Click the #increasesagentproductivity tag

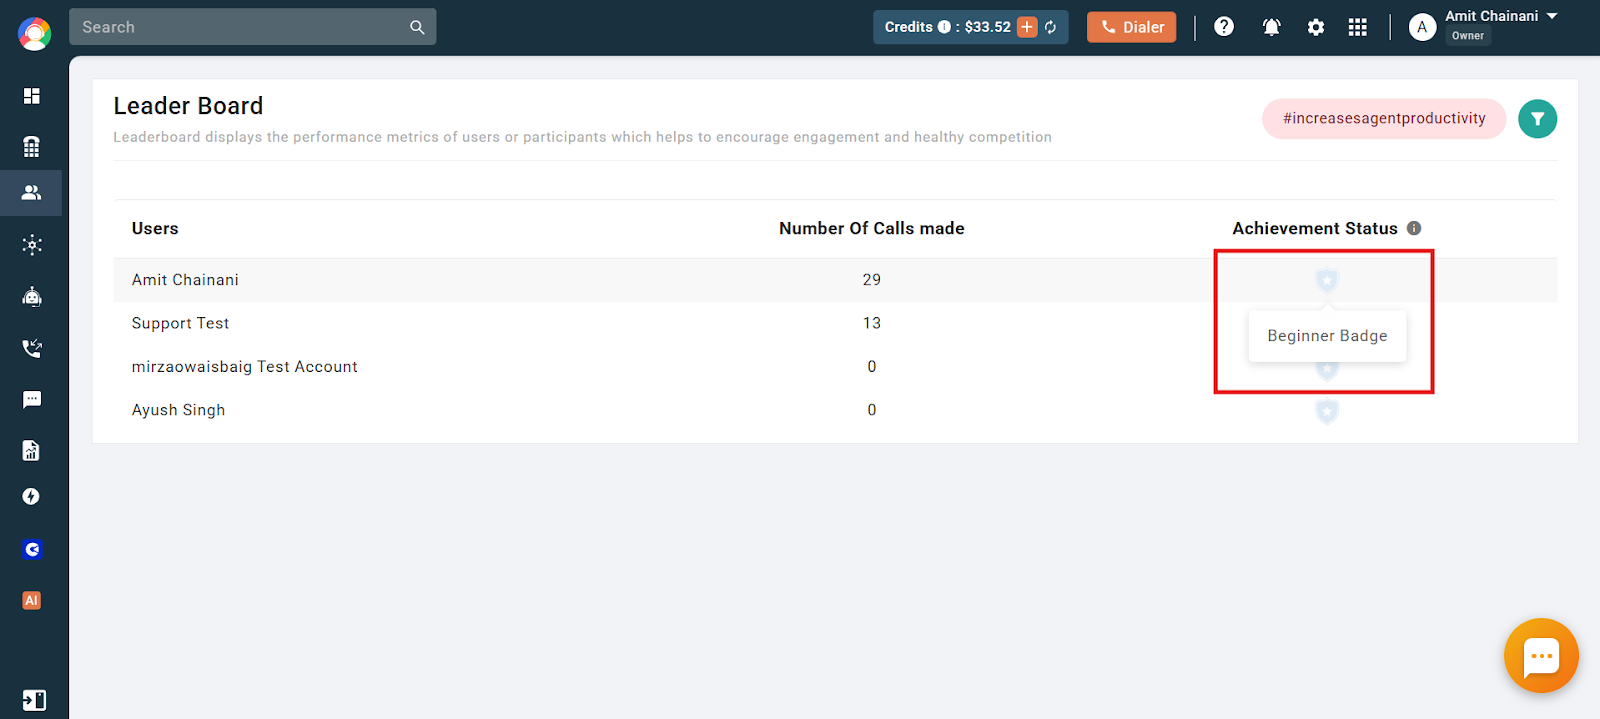(1384, 118)
